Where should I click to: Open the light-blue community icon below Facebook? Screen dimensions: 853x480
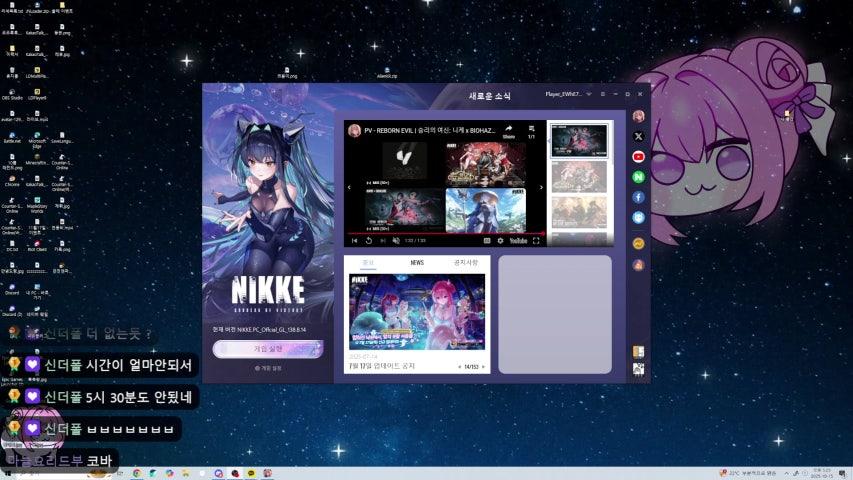(638, 217)
